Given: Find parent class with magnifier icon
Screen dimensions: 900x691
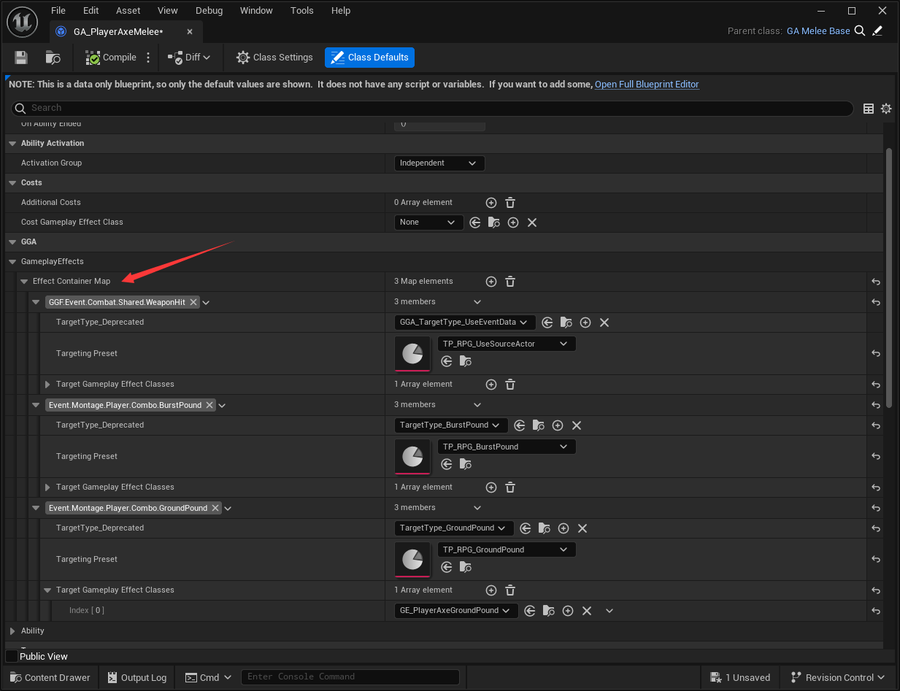Looking at the screenshot, I should coord(860,31).
